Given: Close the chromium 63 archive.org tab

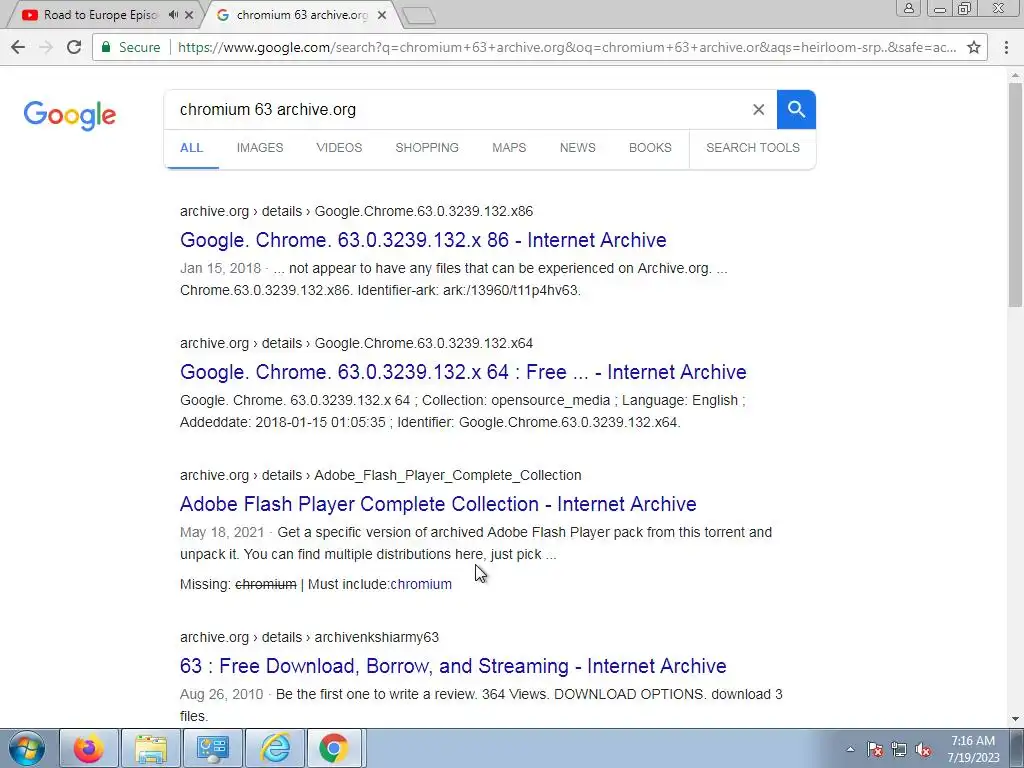Looking at the screenshot, I should tap(382, 14).
